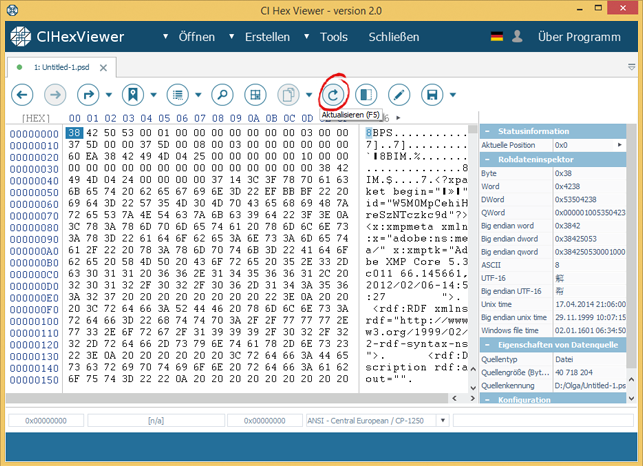The image size is (643, 466).
Task: Click the user profile icon
Action: pos(517,37)
